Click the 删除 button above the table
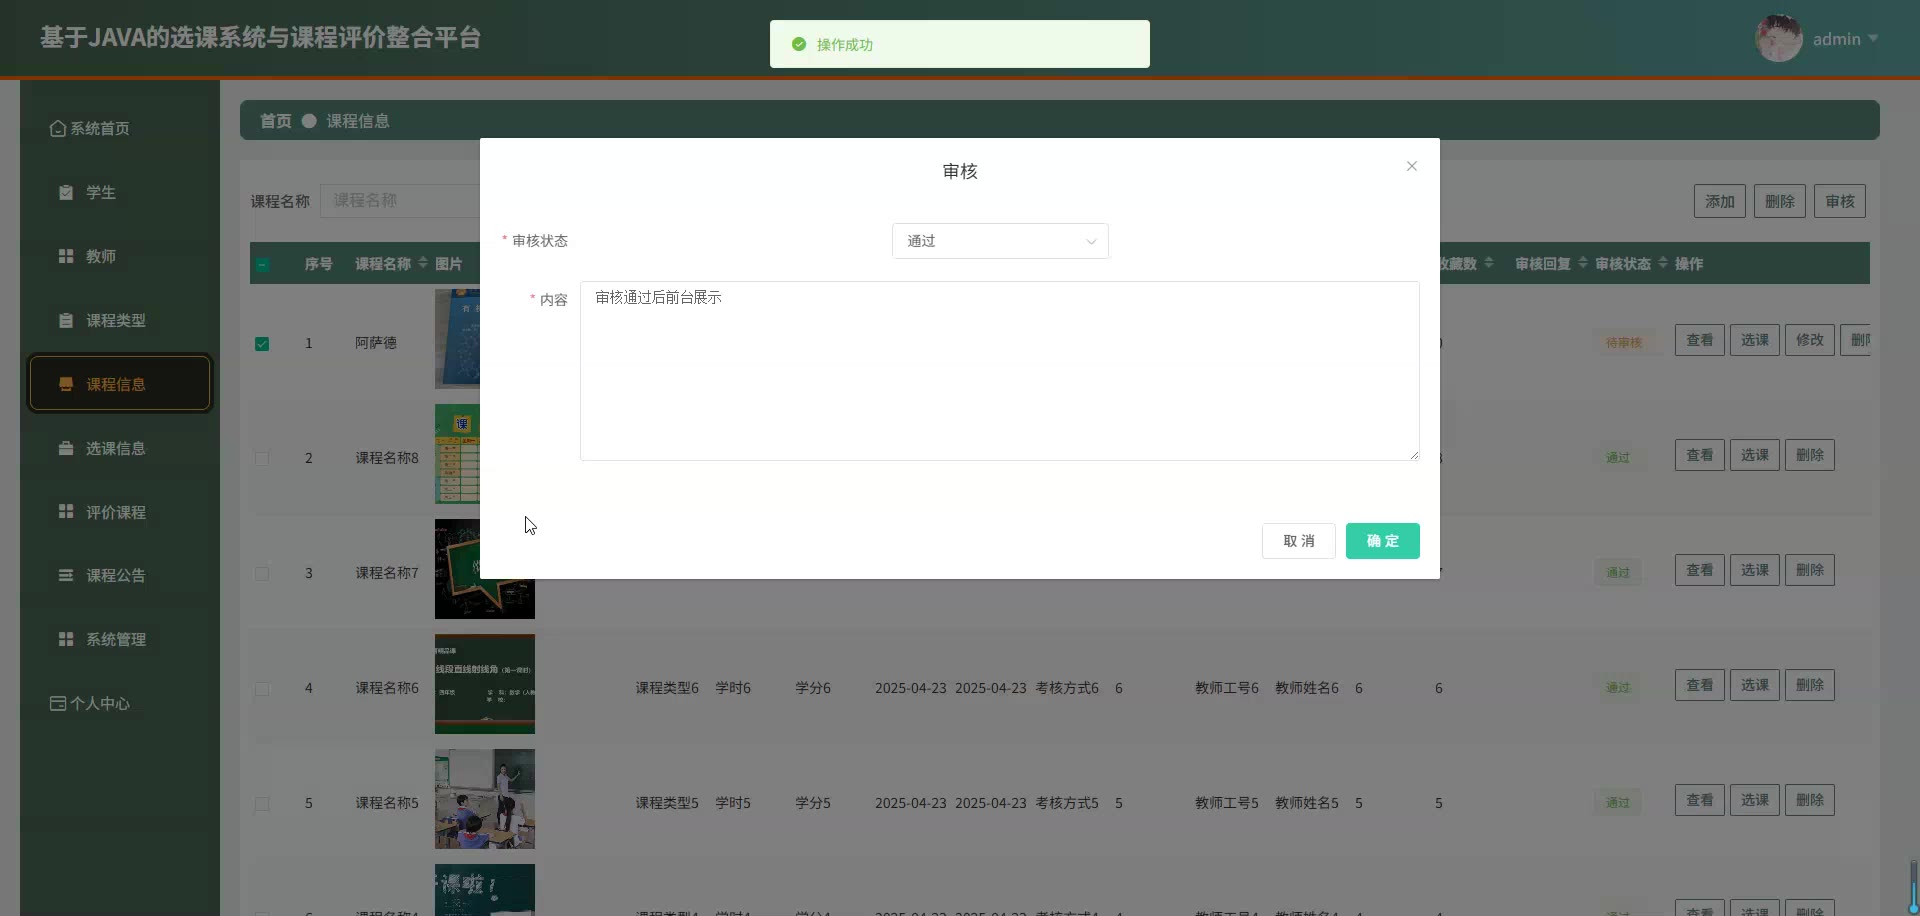 [1780, 201]
